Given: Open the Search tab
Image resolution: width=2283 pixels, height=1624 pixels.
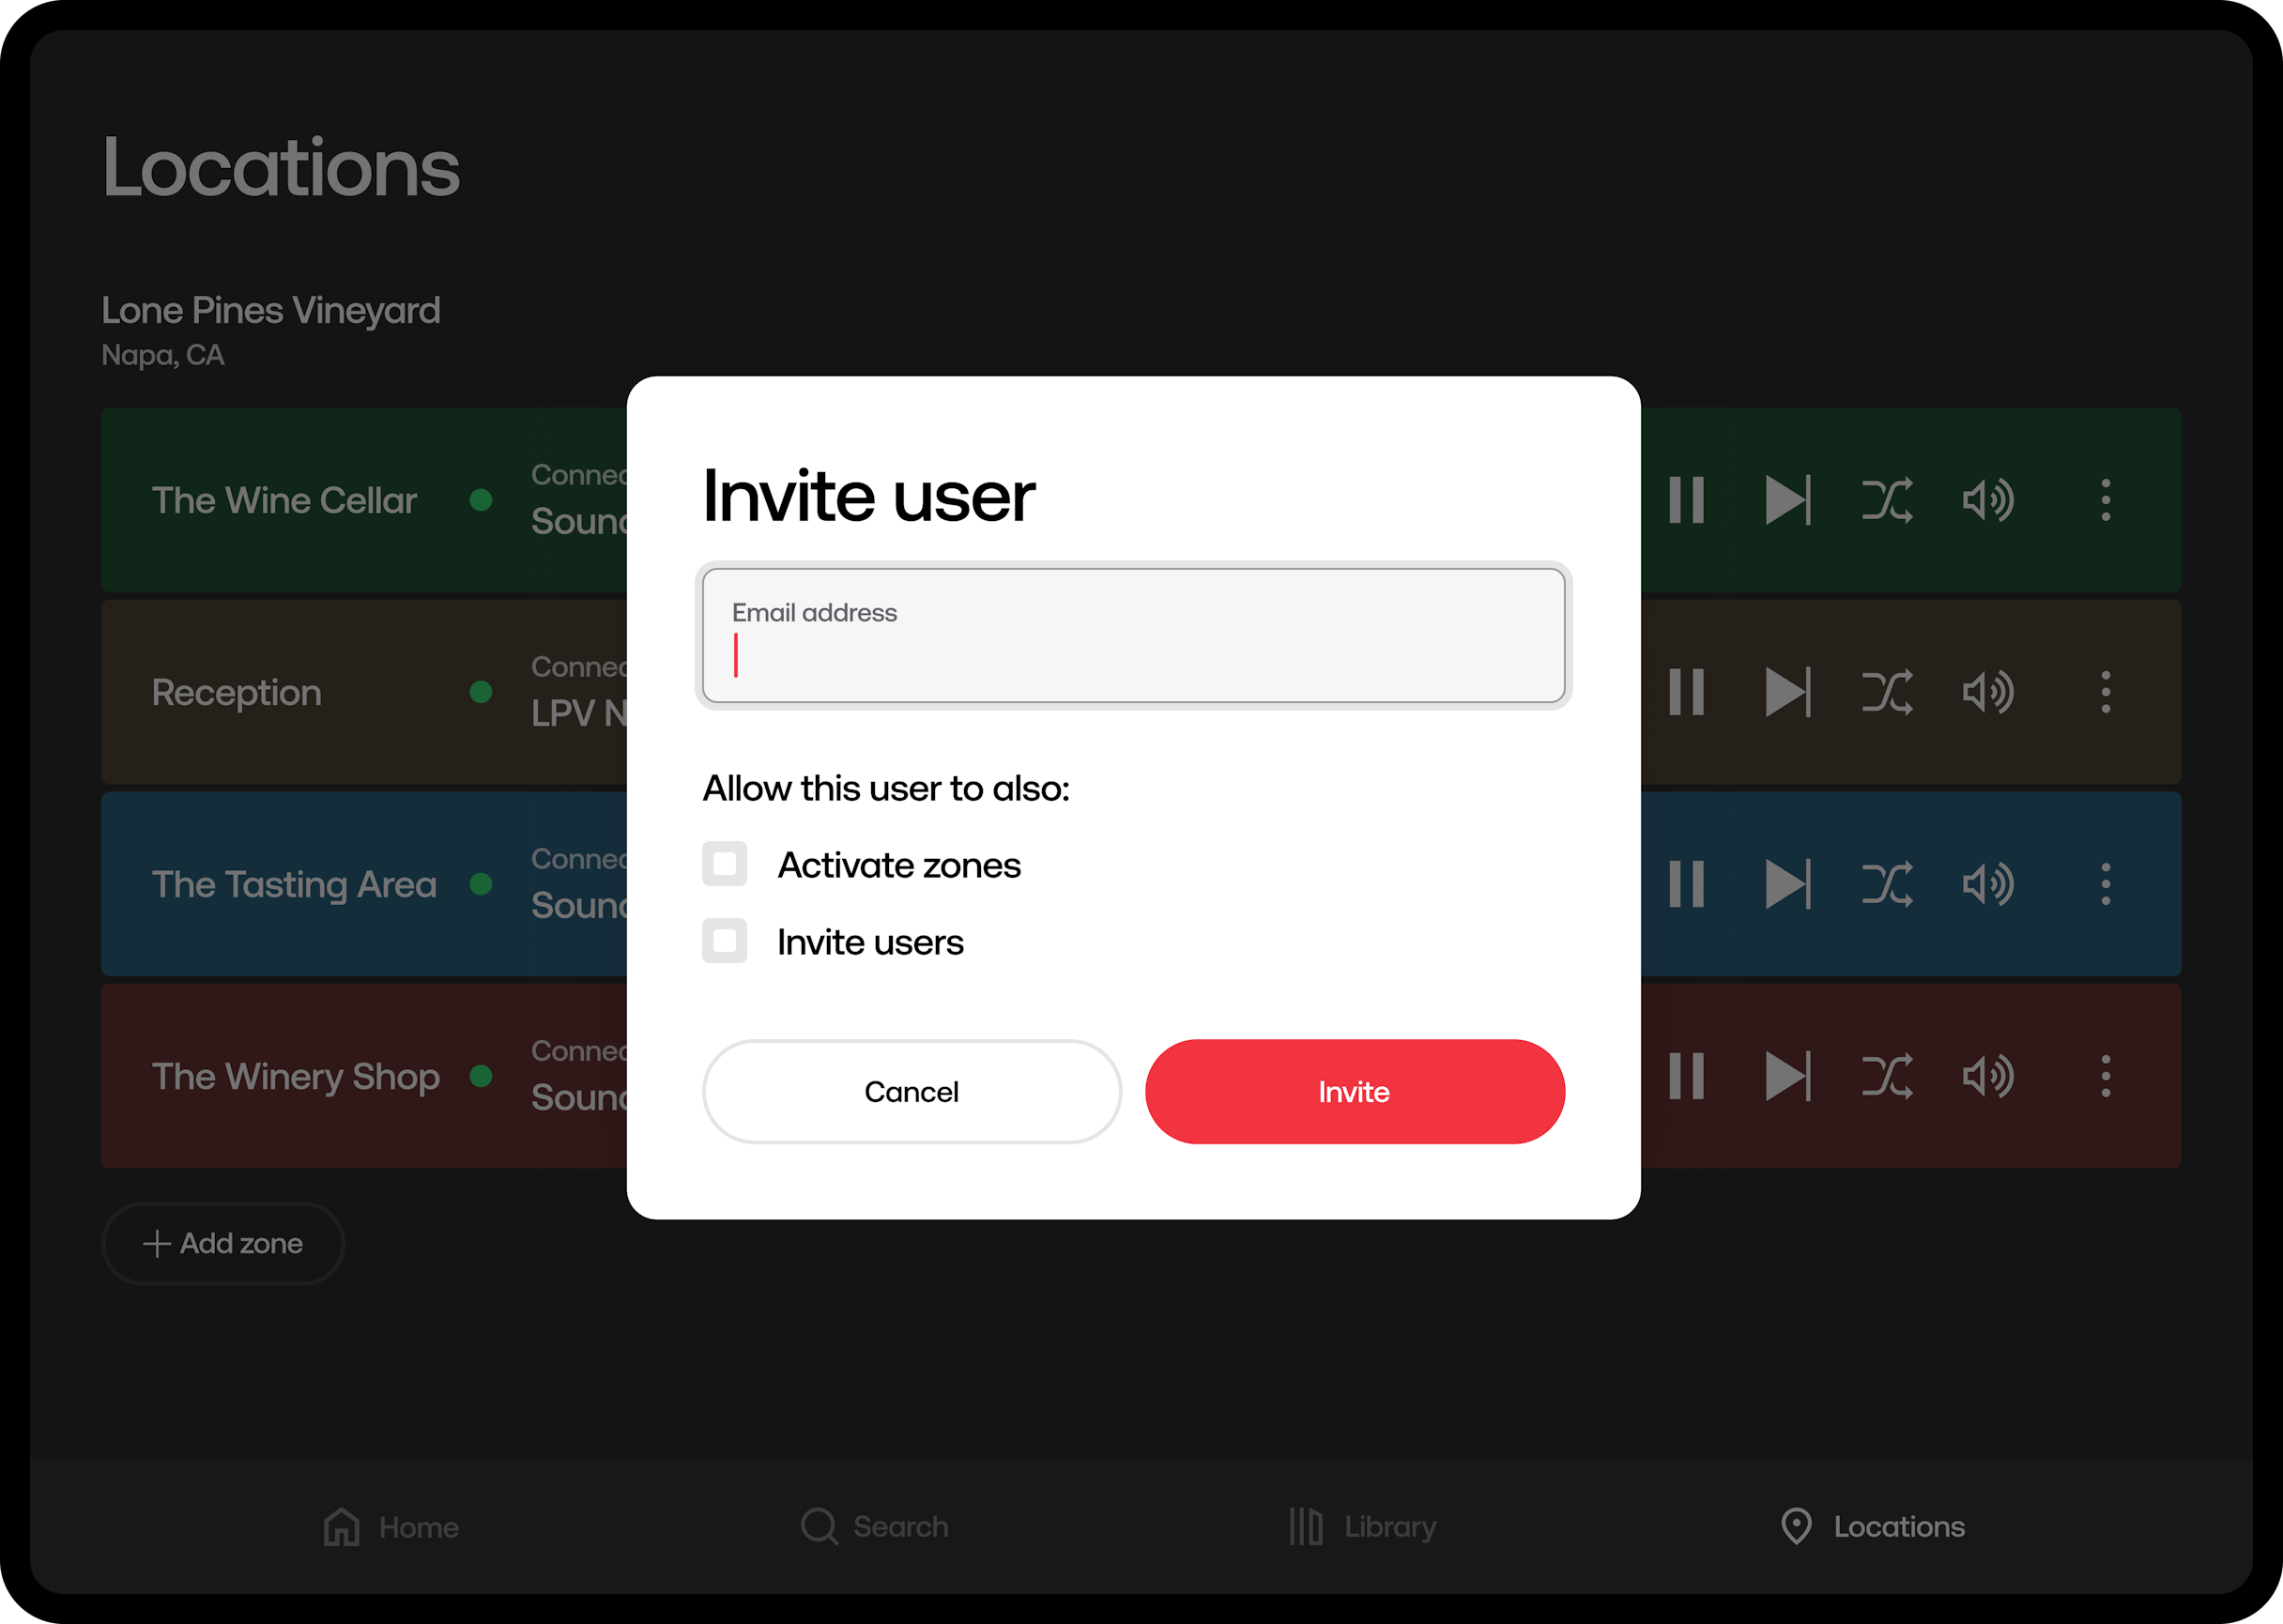Looking at the screenshot, I should [875, 1527].
